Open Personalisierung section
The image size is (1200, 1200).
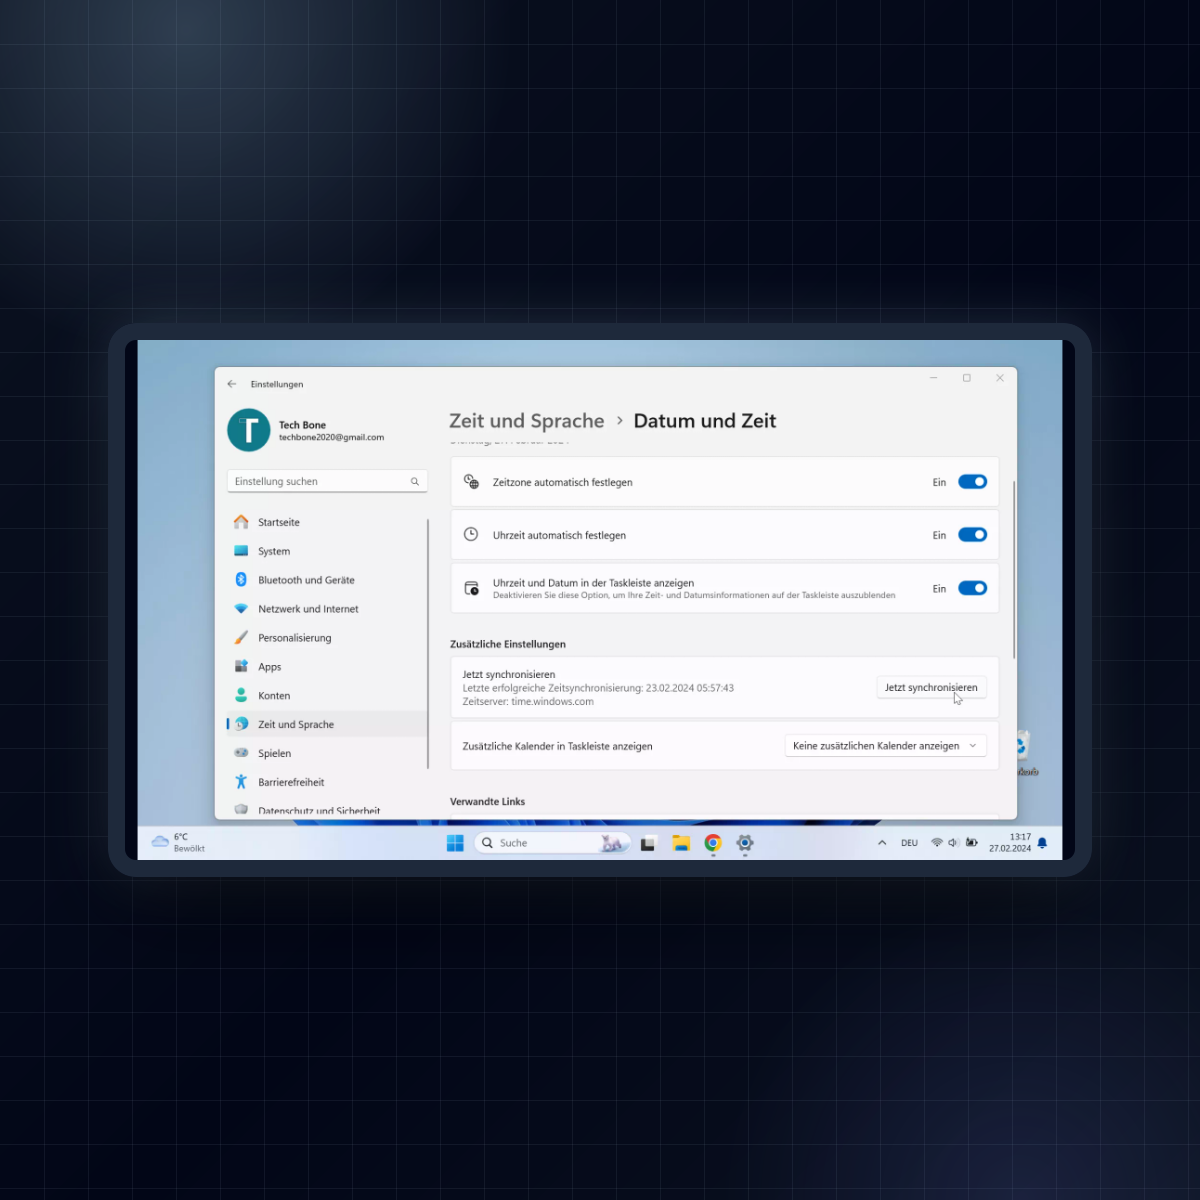point(327,638)
